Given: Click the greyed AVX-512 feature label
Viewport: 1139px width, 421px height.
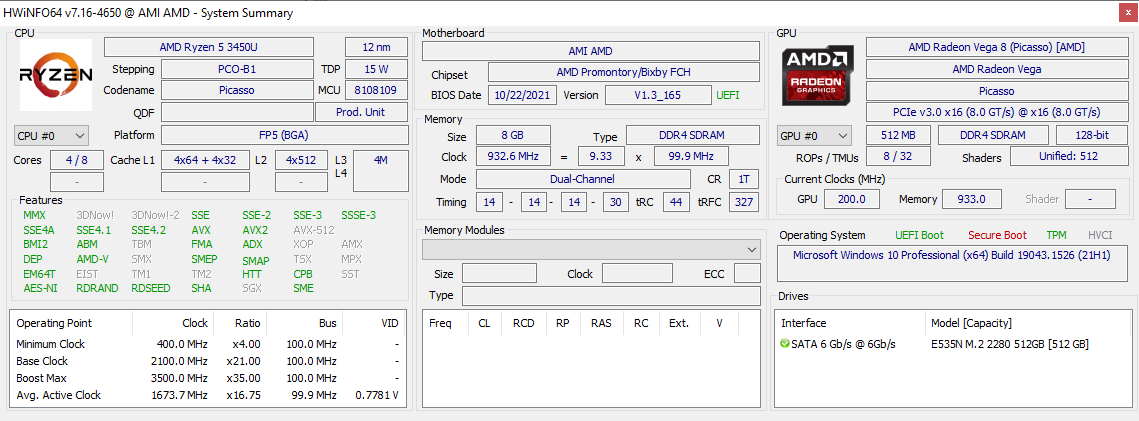Looking at the screenshot, I should (x=313, y=230).
